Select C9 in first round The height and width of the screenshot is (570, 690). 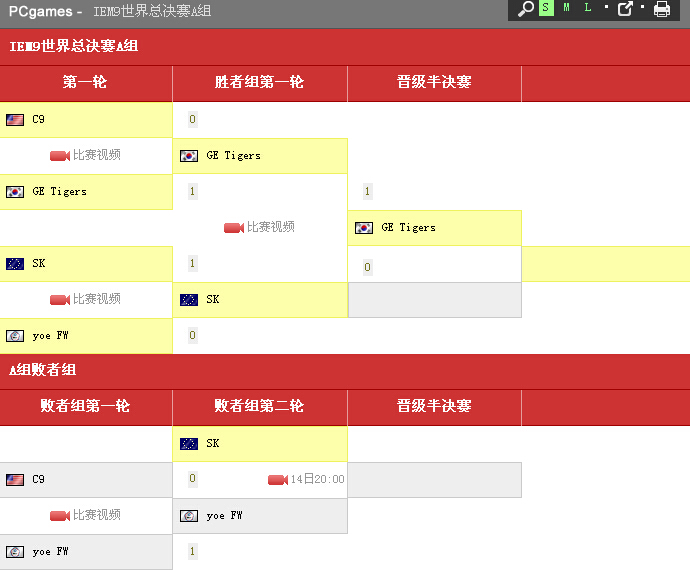[38, 119]
